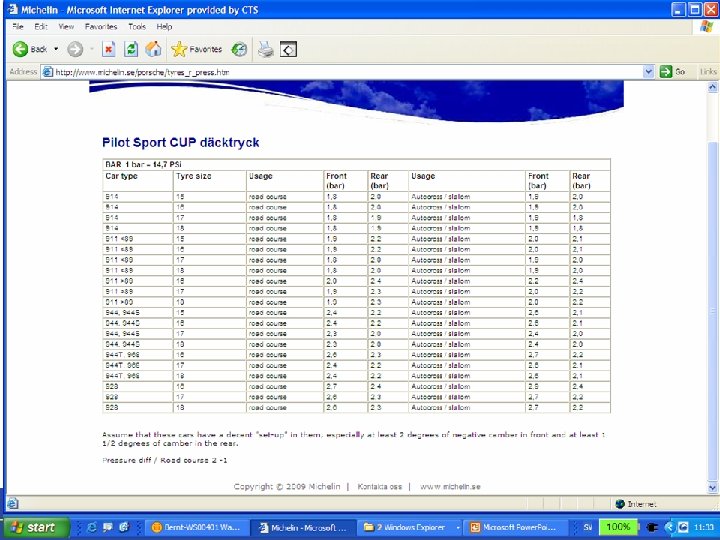This screenshot has width=720, height=540.
Task: Click scrollbar up arrow
Action: click(713, 87)
